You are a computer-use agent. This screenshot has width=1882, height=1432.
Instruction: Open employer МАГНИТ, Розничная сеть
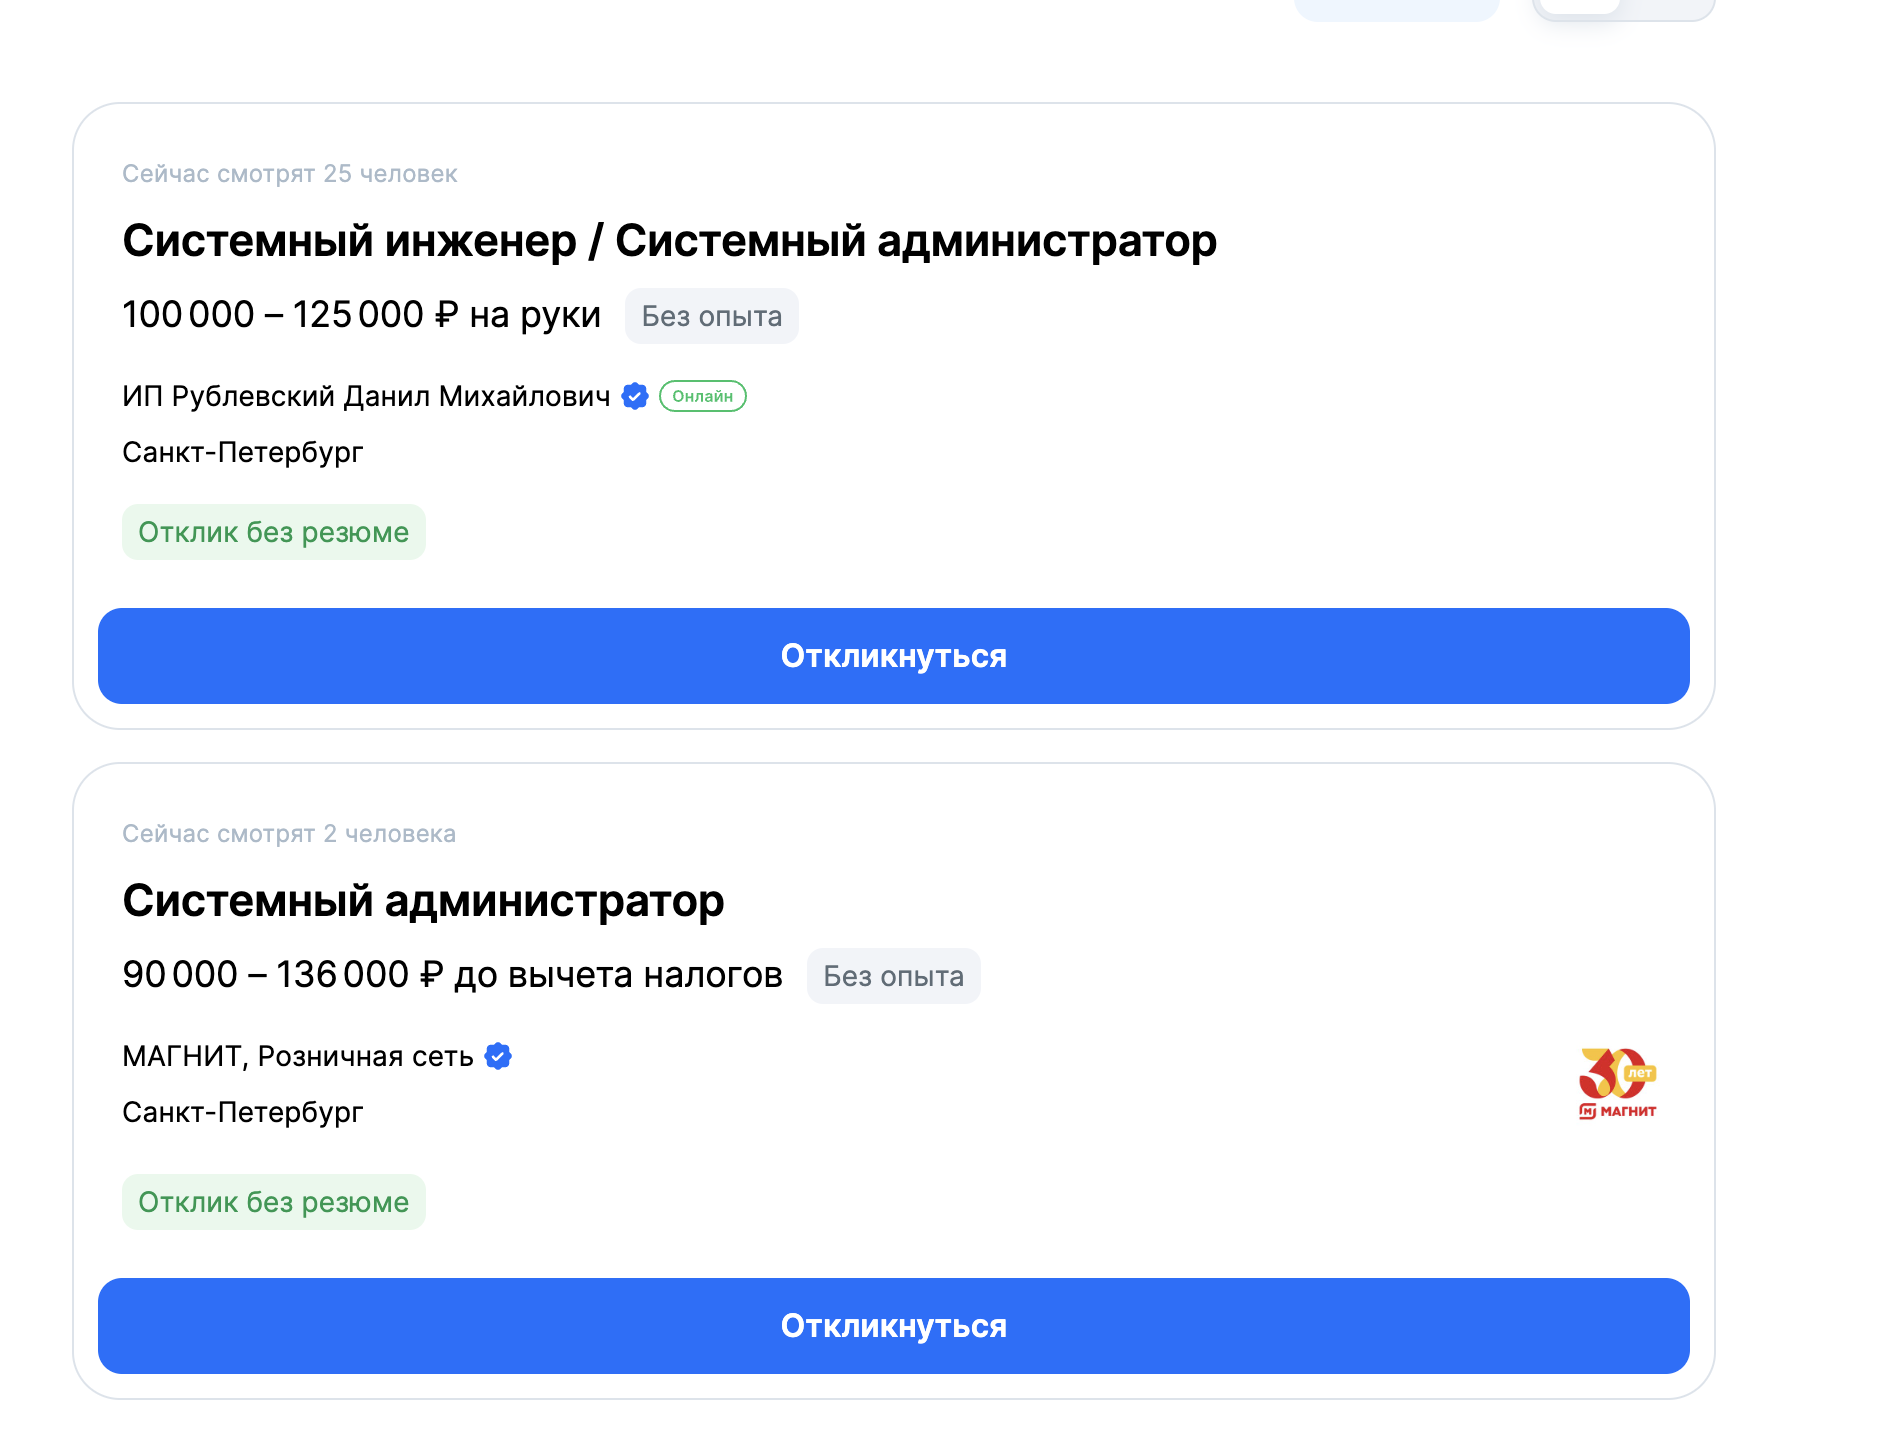[x=298, y=1057]
